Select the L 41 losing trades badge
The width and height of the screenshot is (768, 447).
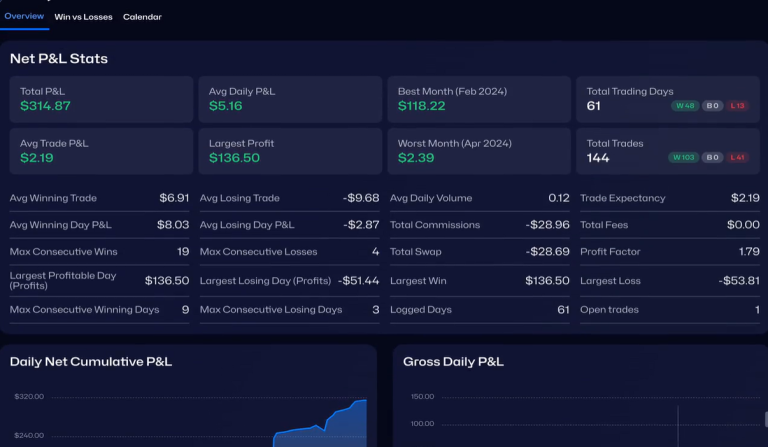point(736,157)
